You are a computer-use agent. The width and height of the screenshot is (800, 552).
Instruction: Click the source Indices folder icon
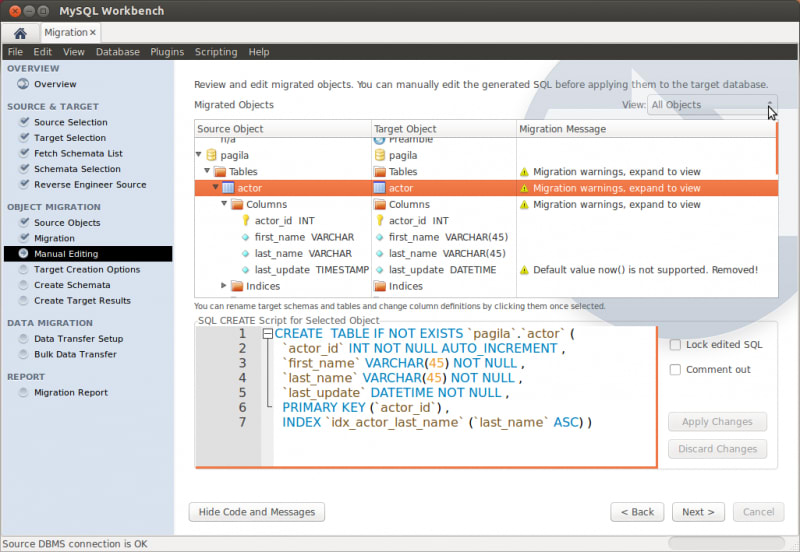click(x=237, y=286)
